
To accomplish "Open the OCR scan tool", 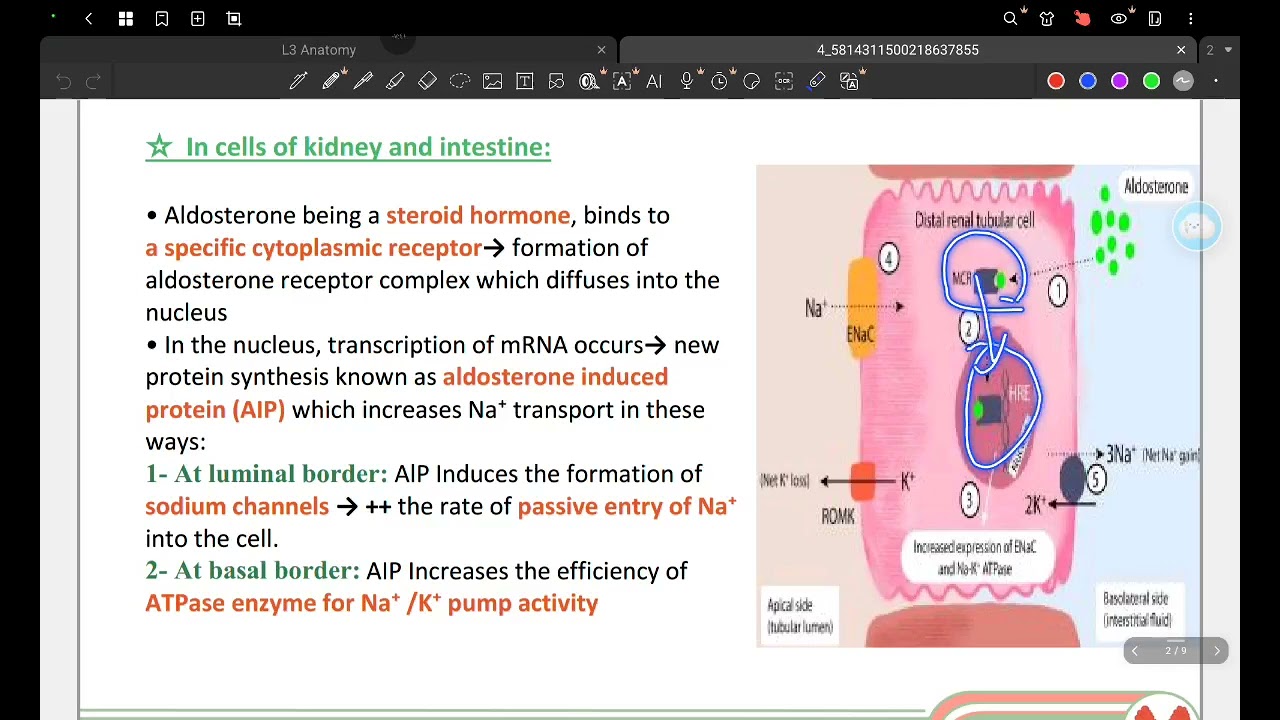I will tap(784, 81).
